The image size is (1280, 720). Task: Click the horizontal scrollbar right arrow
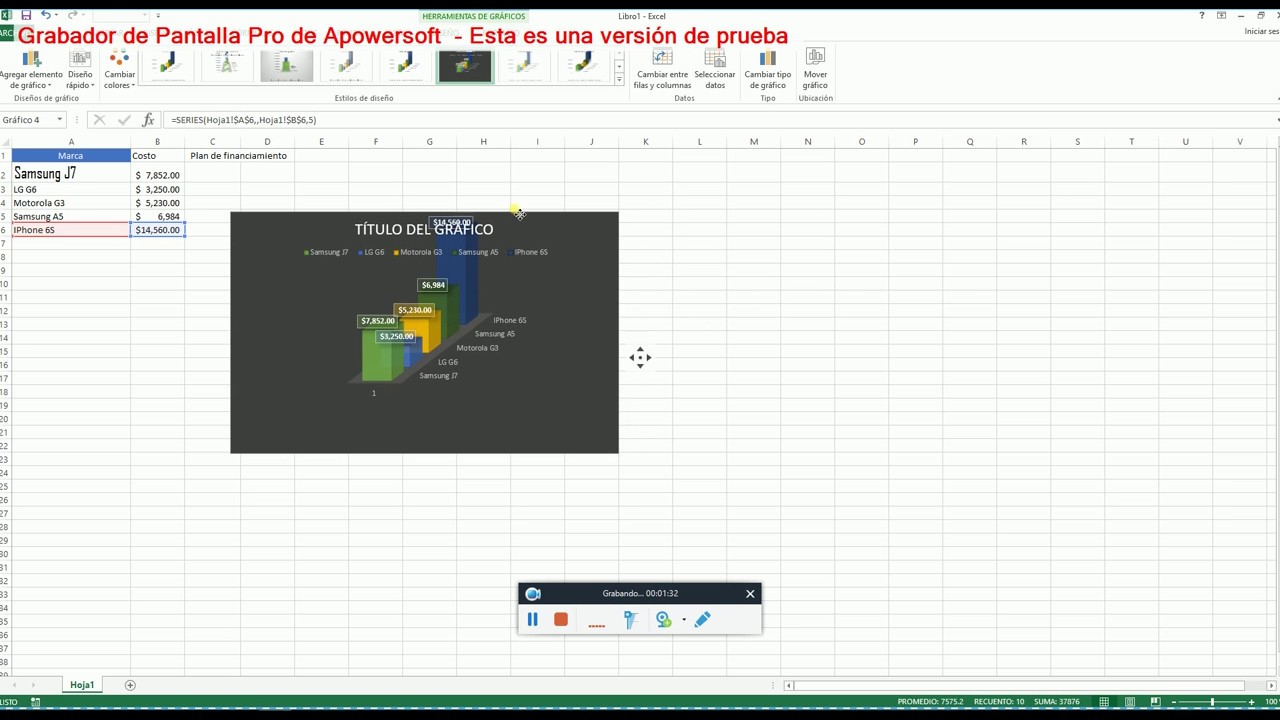(x=1272, y=685)
